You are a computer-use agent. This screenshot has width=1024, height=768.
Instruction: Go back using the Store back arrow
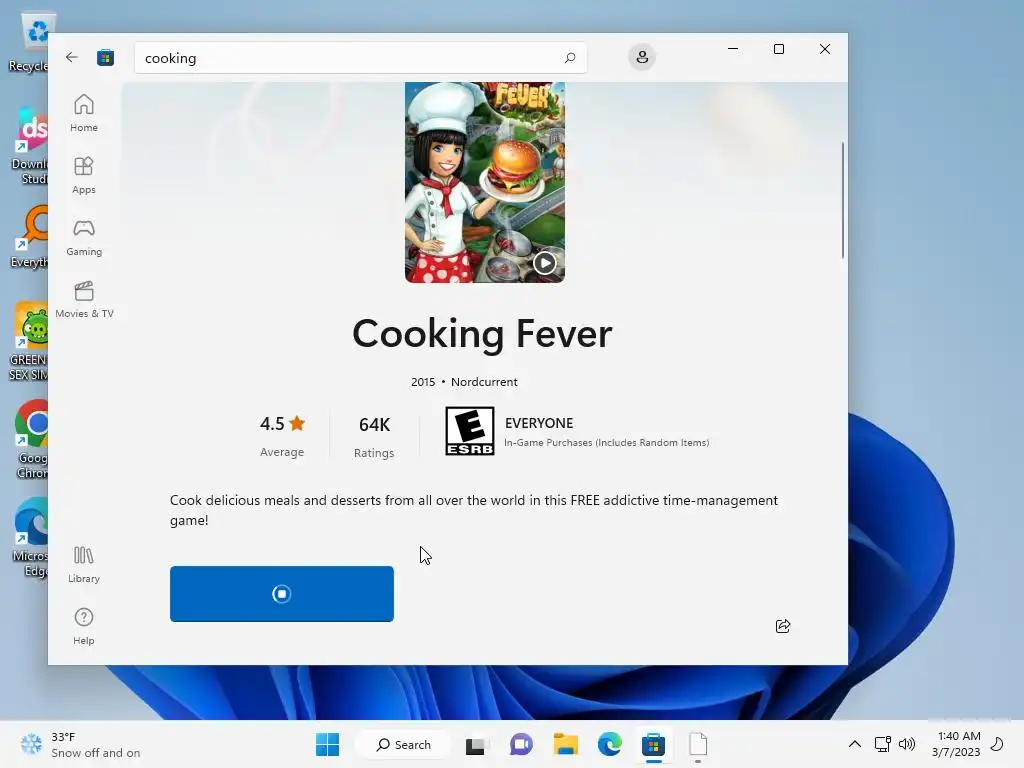coord(72,57)
